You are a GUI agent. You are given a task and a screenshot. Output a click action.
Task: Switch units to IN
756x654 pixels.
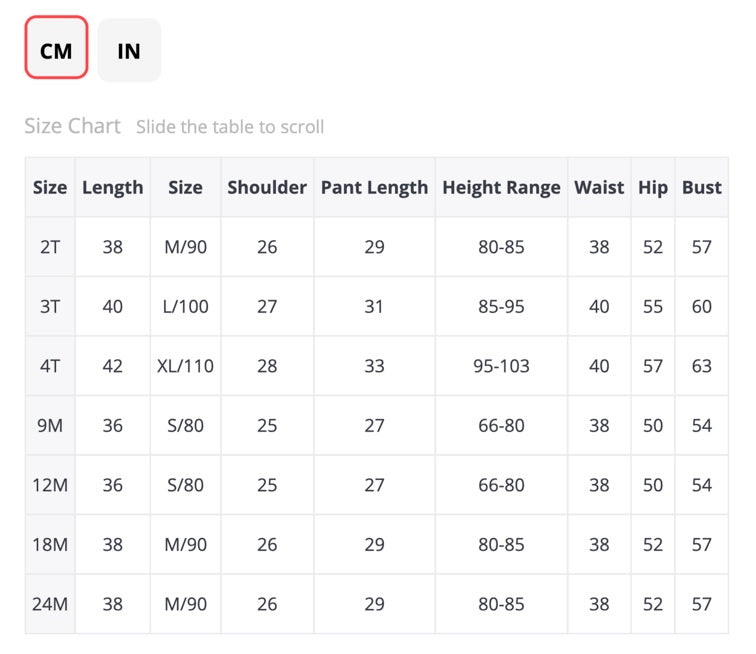[x=129, y=50]
